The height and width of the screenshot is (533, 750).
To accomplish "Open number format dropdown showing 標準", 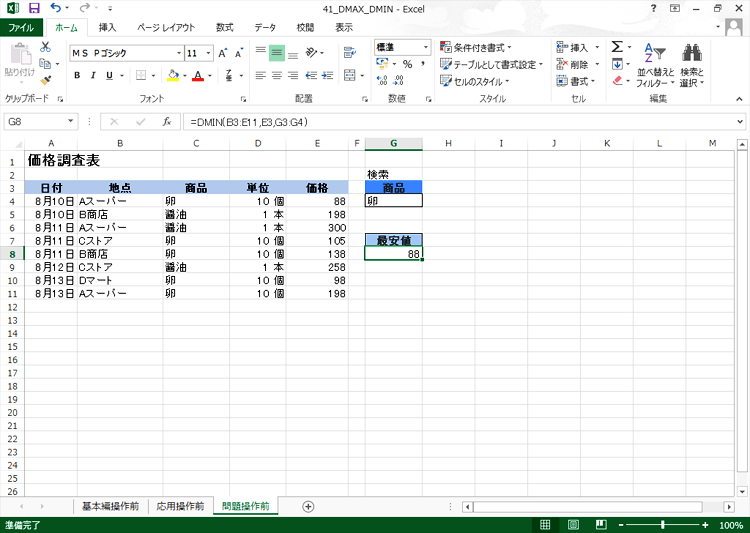I will [426, 47].
